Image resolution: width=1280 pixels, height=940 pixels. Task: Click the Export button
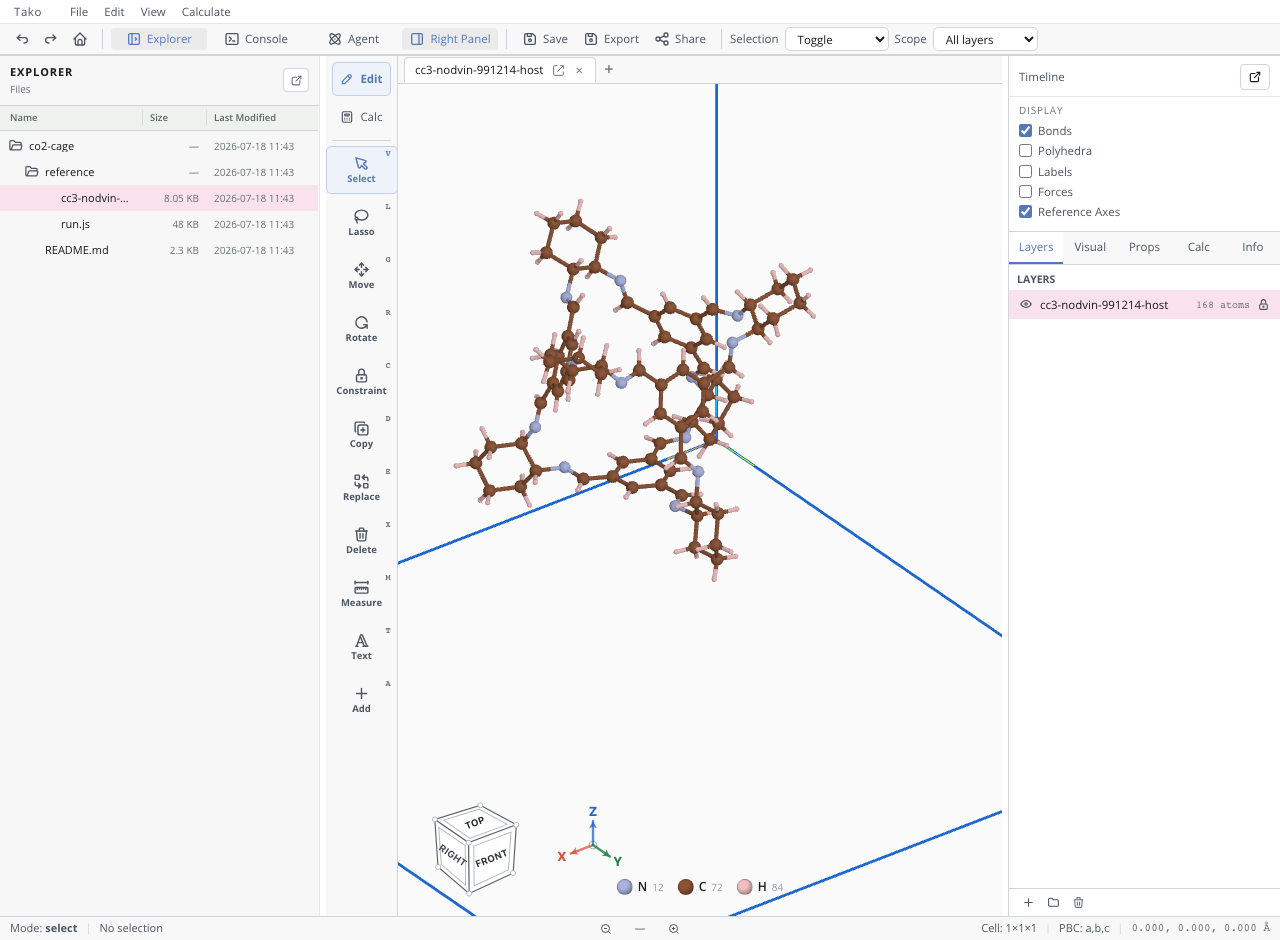click(612, 39)
